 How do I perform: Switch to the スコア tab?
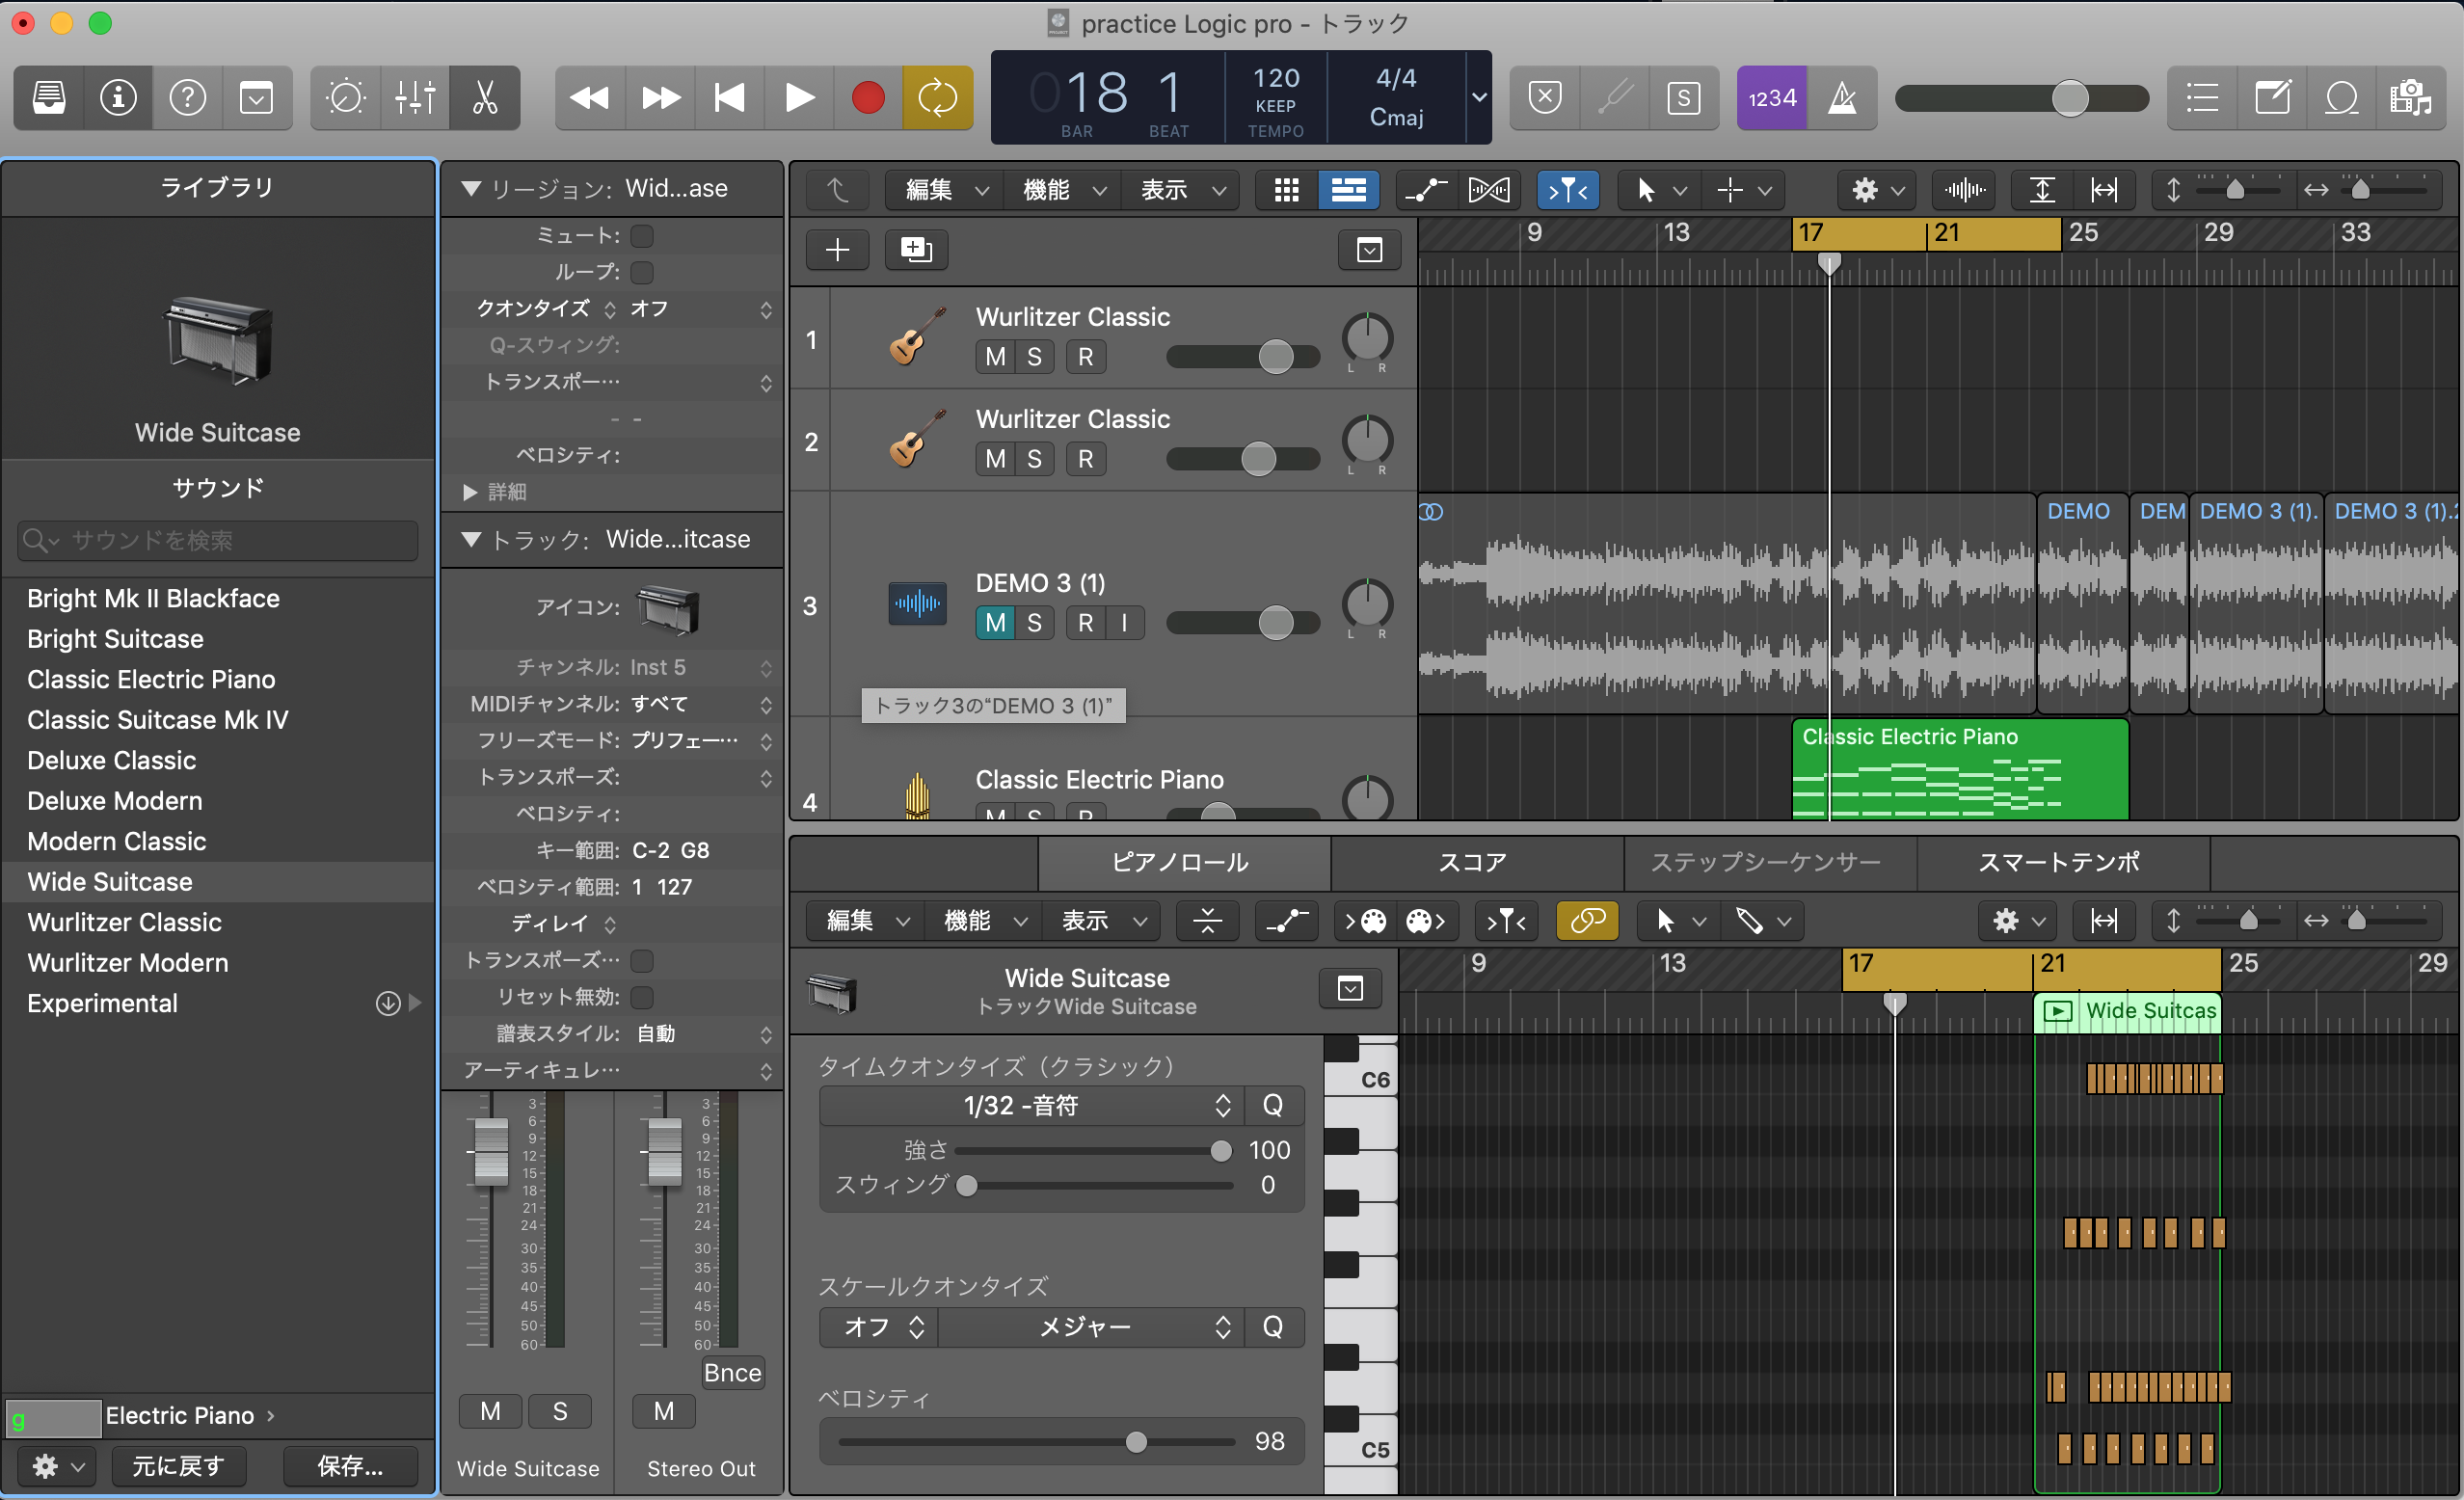[1475, 862]
